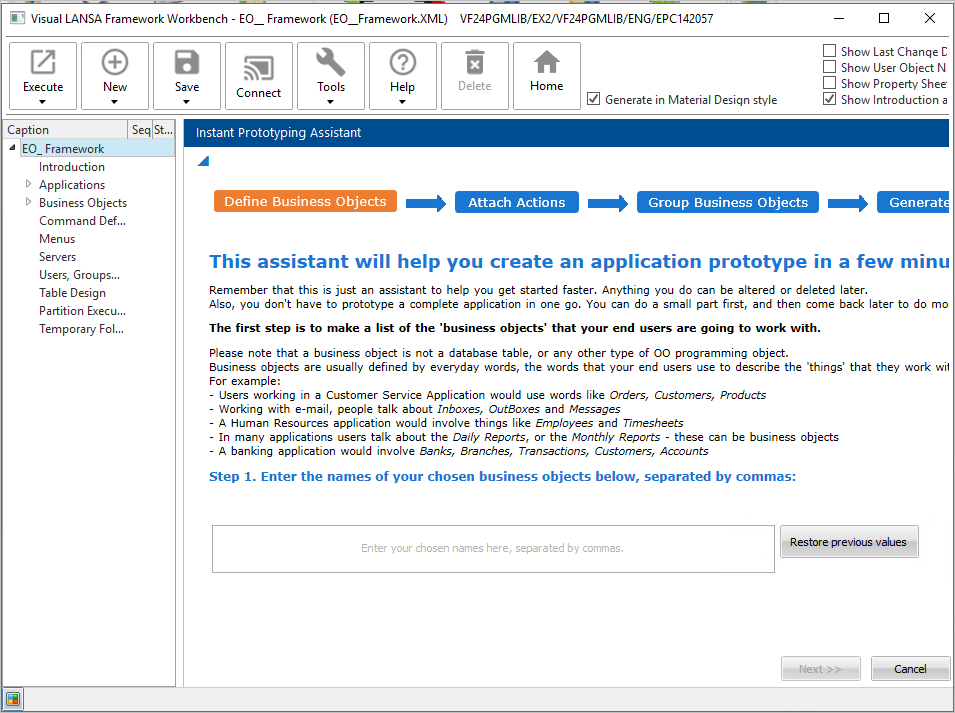Viewport: 955px width, 713px height.
Task: Click the Execute toolbar icon
Action: [43, 62]
